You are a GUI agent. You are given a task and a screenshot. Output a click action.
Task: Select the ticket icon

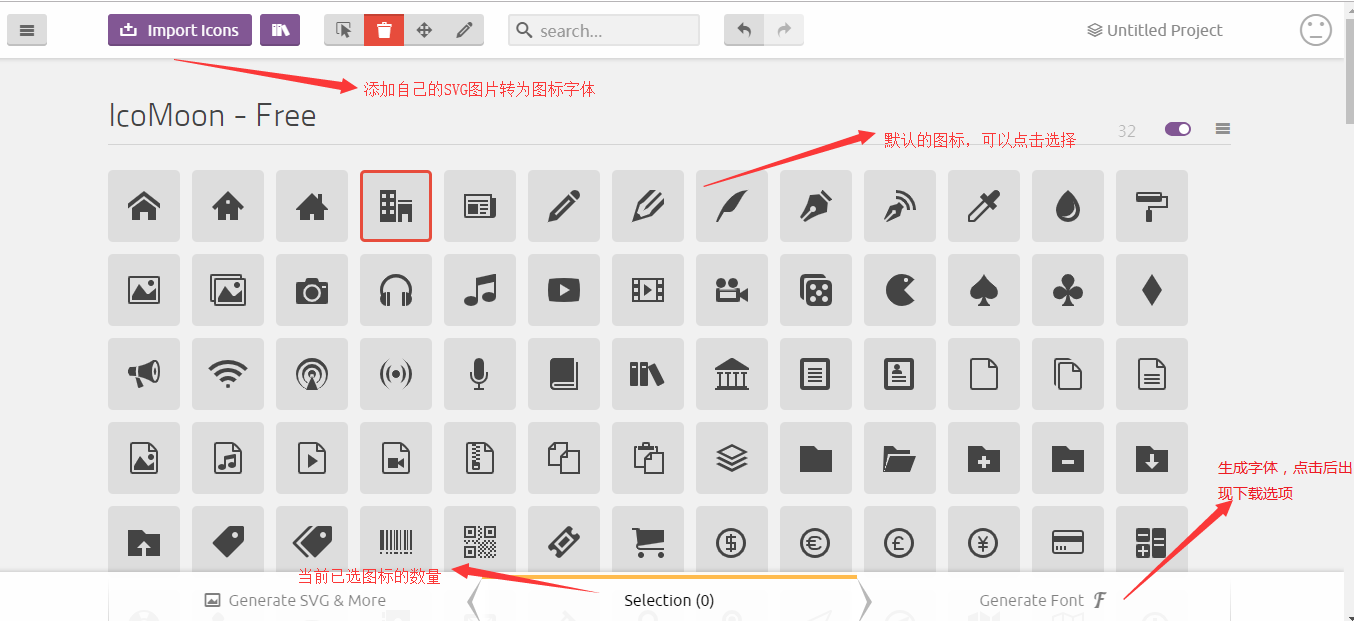tap(564, 540)
